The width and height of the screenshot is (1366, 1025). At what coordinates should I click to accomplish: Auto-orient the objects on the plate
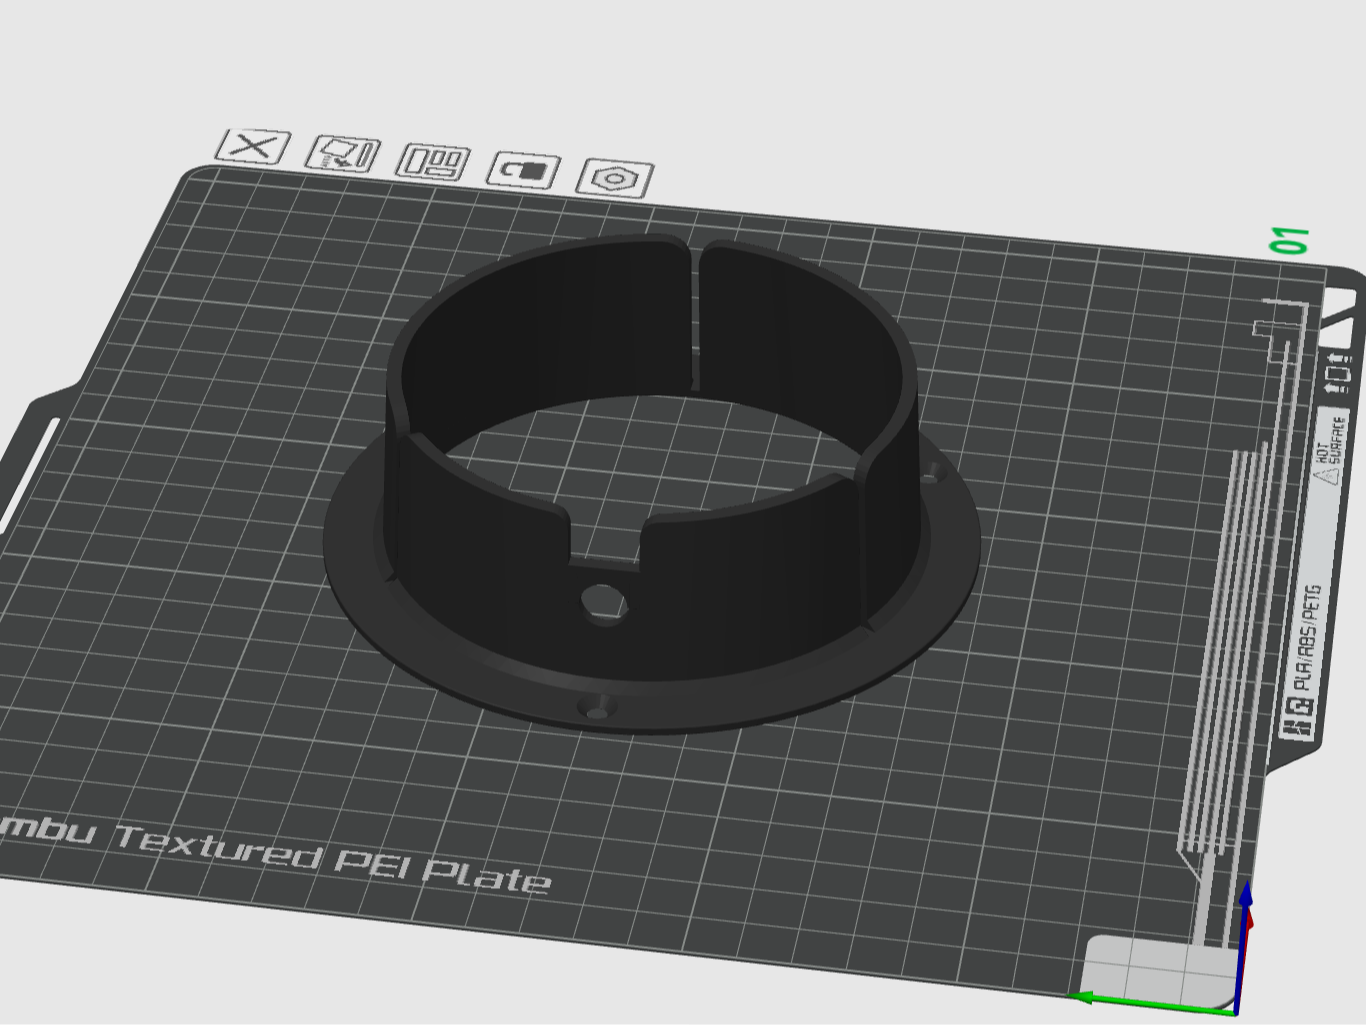tap(340, 155)
